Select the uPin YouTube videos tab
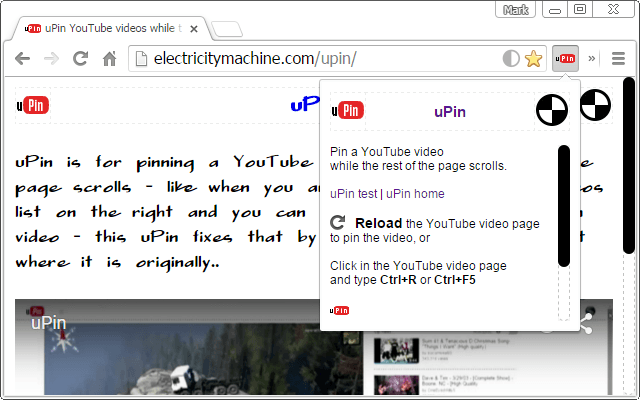The height and width of the screenshot is (400, 640). [110, 29]
